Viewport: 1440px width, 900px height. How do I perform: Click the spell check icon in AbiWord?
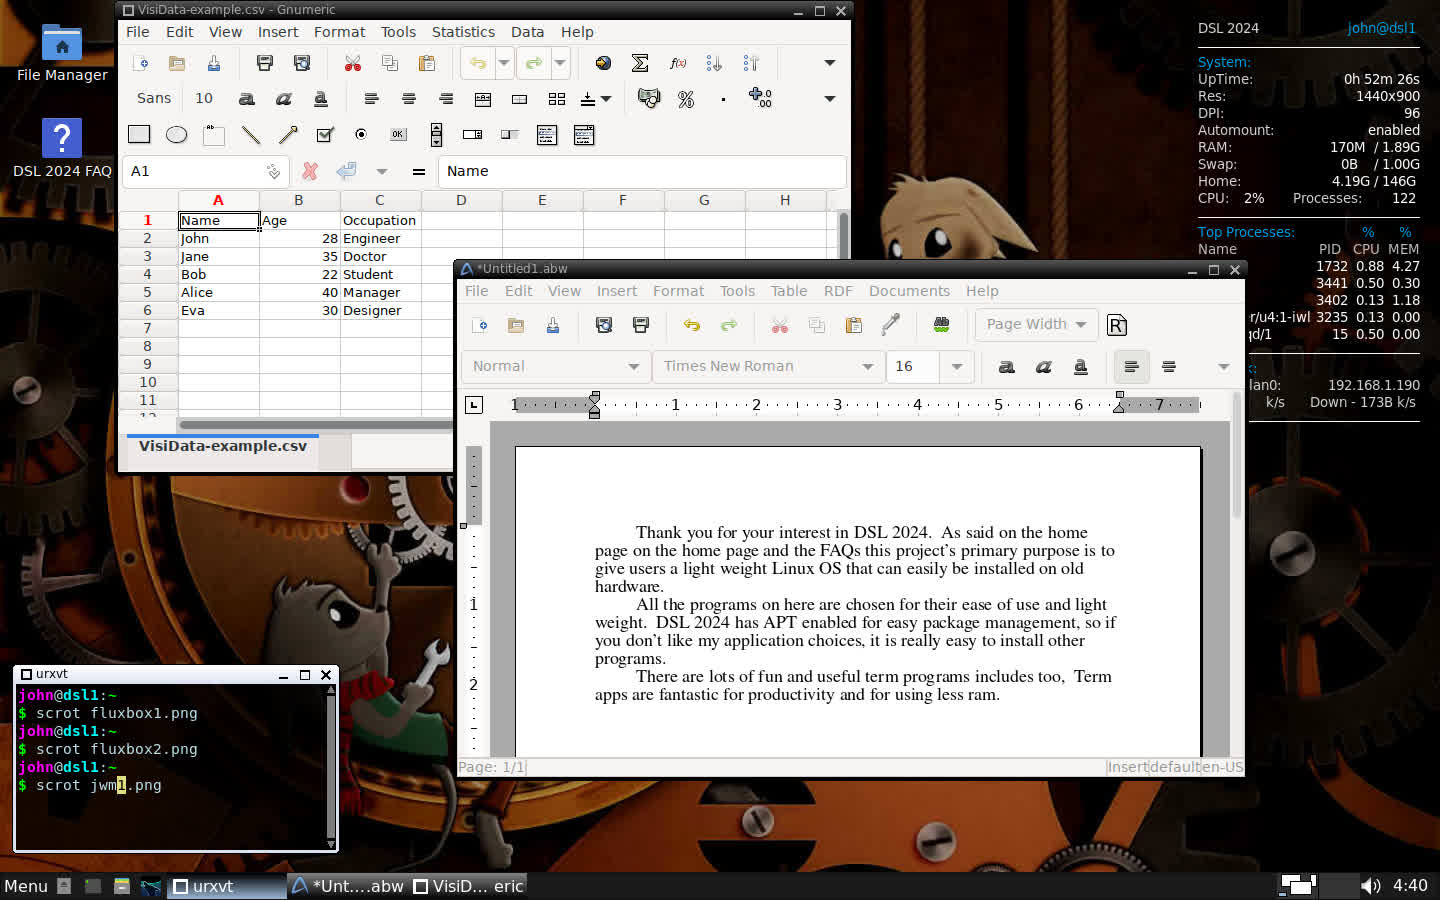pos(941,325)
